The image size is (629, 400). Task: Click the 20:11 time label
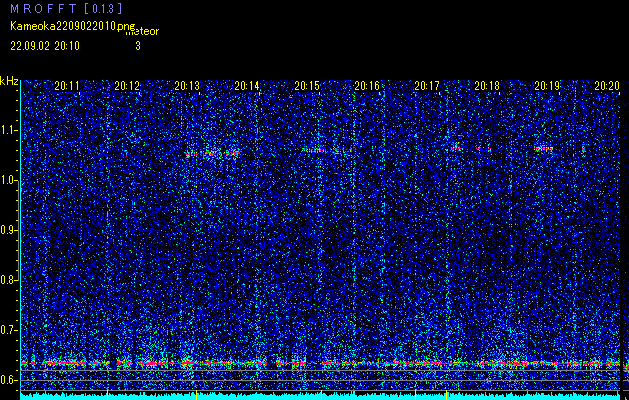pyautogui.click(x=67, y=86)
